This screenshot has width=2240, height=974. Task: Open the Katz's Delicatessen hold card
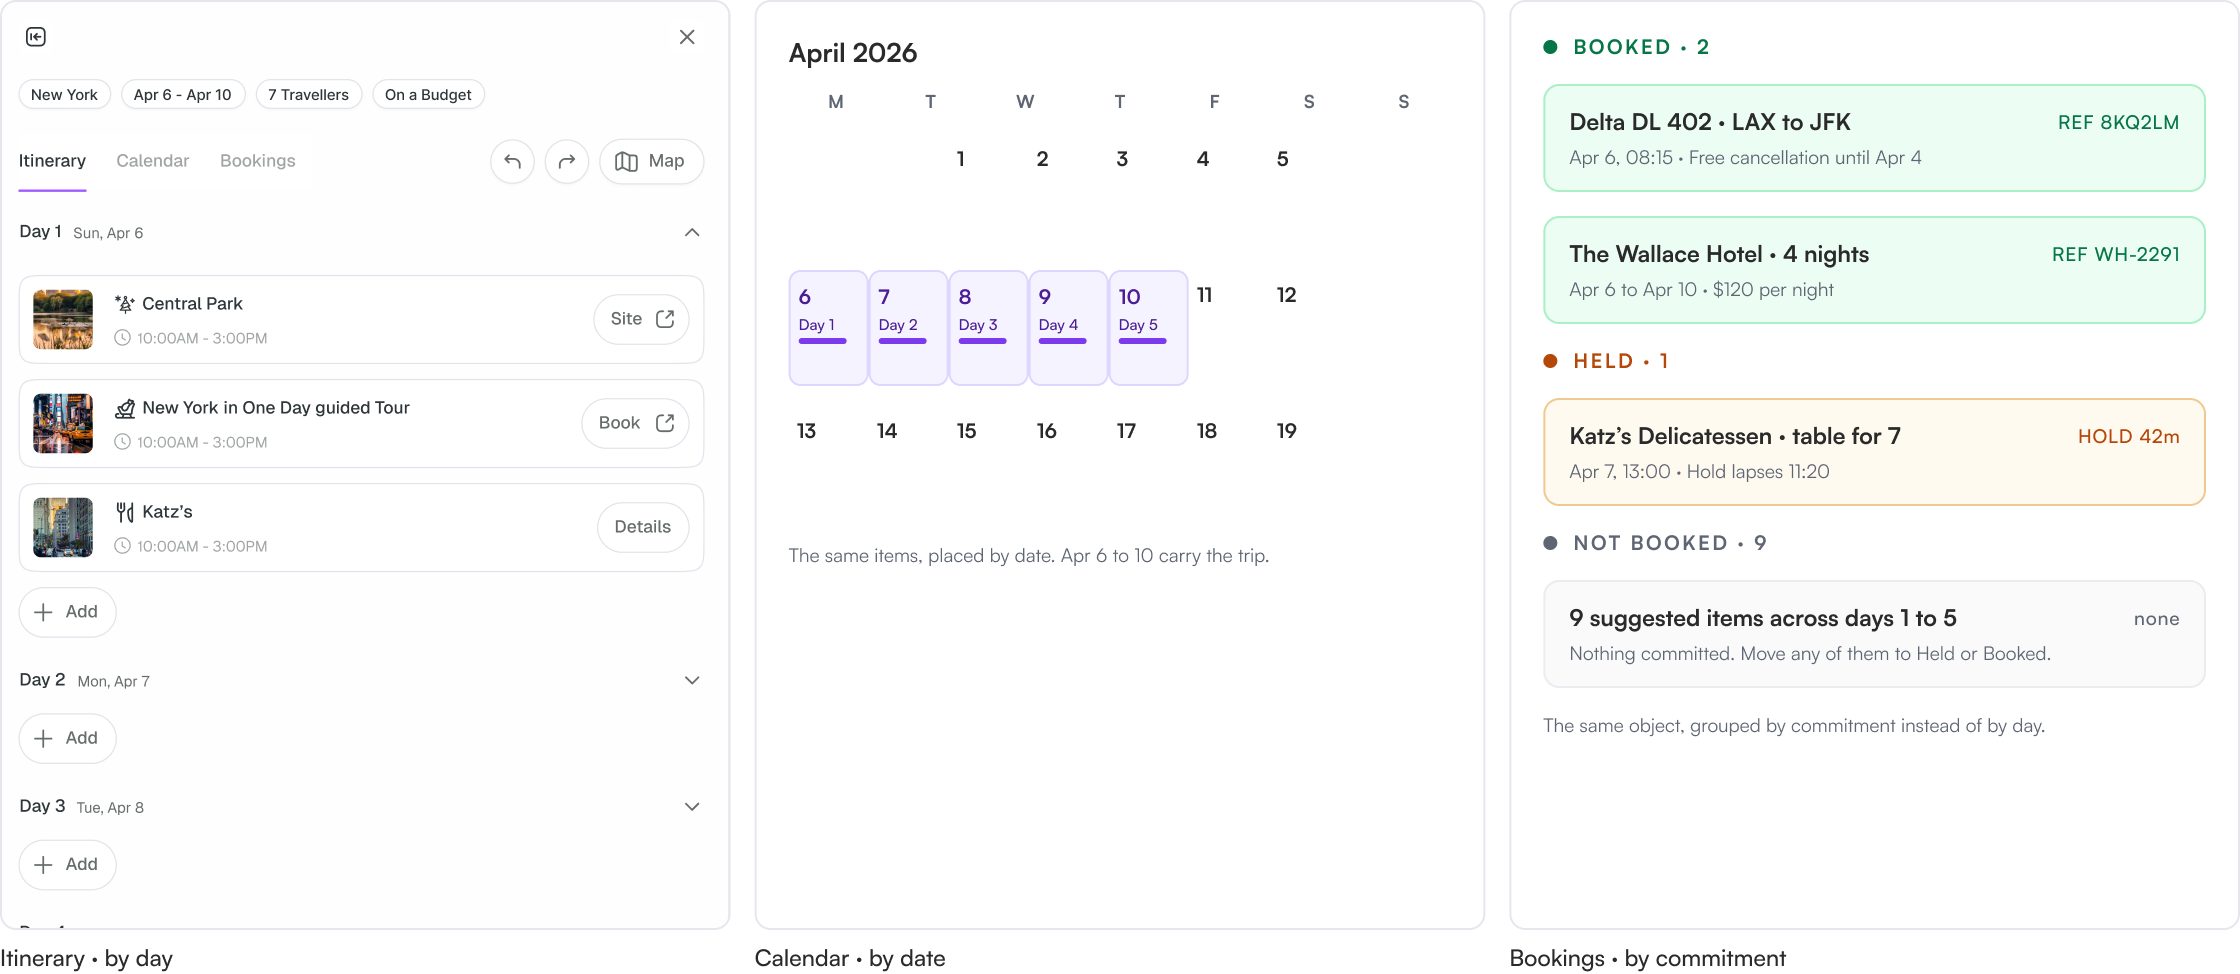1874,452
